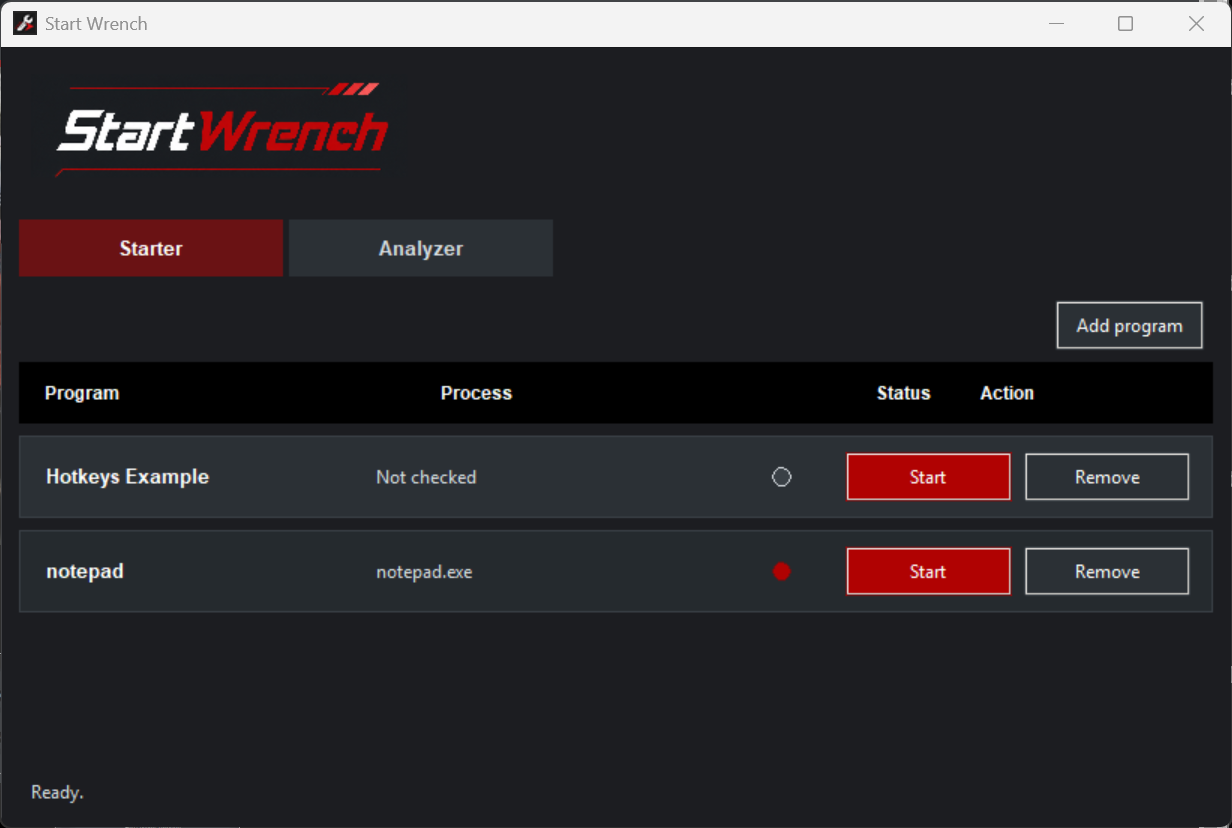Click the empty status circle for Hotkeys Example
Screen dimensions: 1232x828
coord(782,477)
